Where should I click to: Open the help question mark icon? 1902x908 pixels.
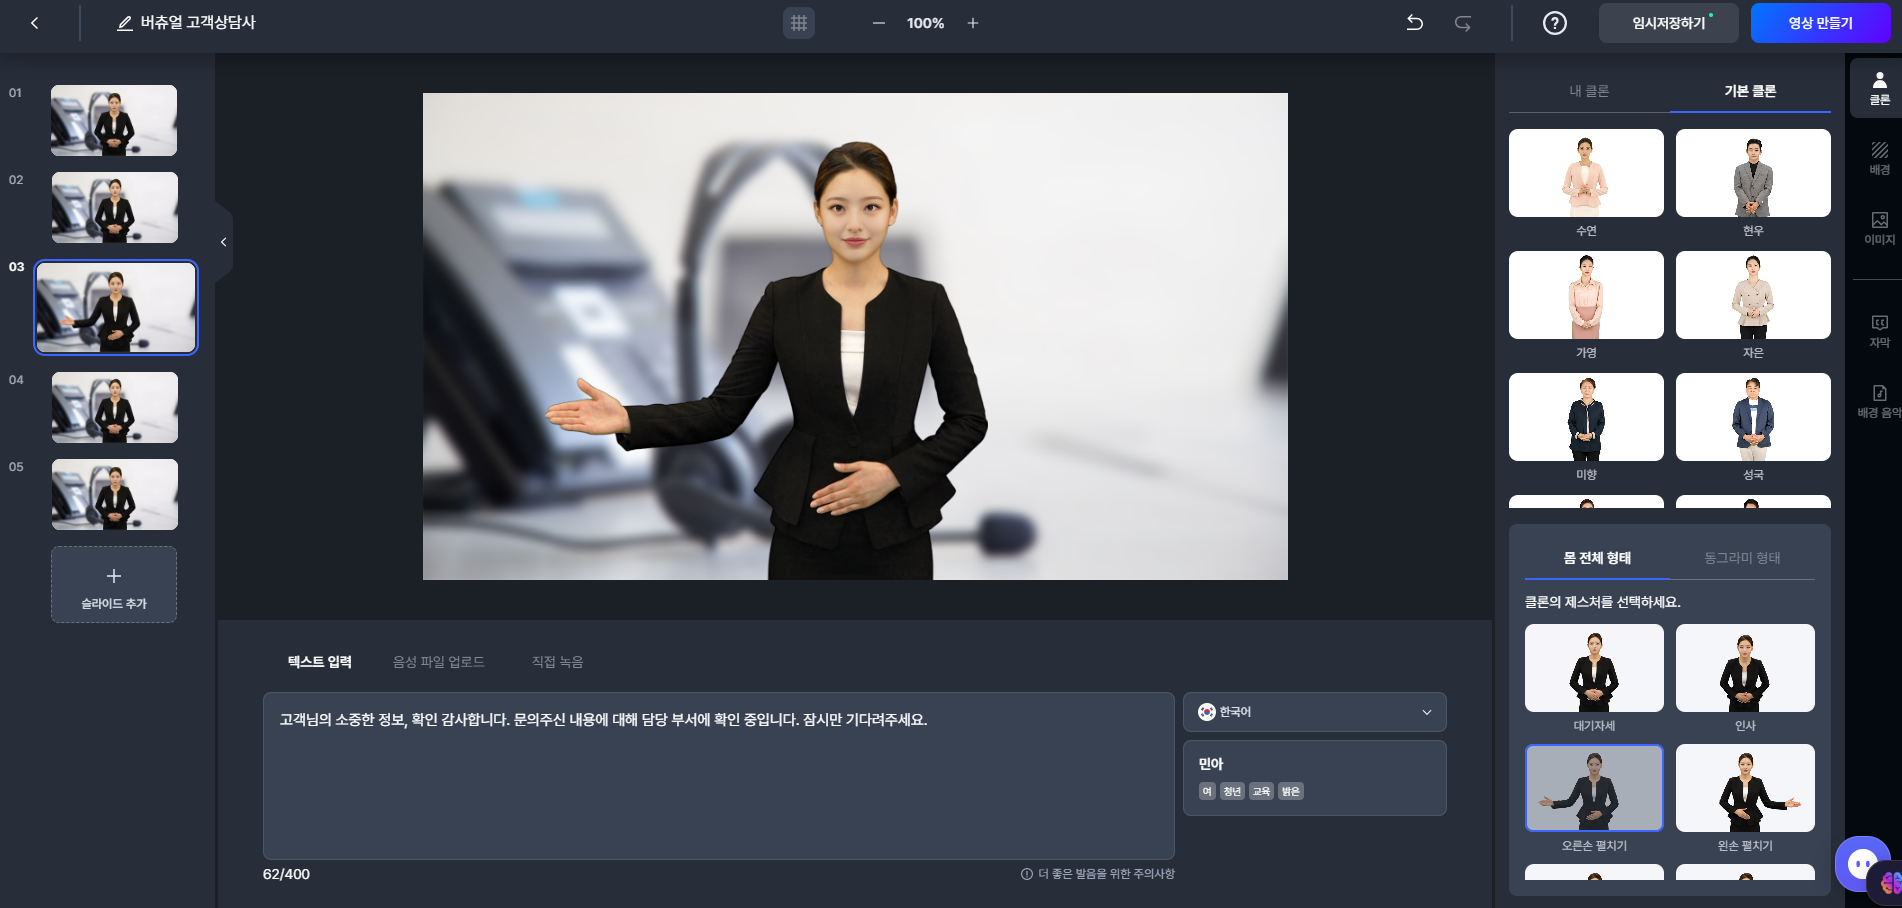click(x=1553, y=22)
